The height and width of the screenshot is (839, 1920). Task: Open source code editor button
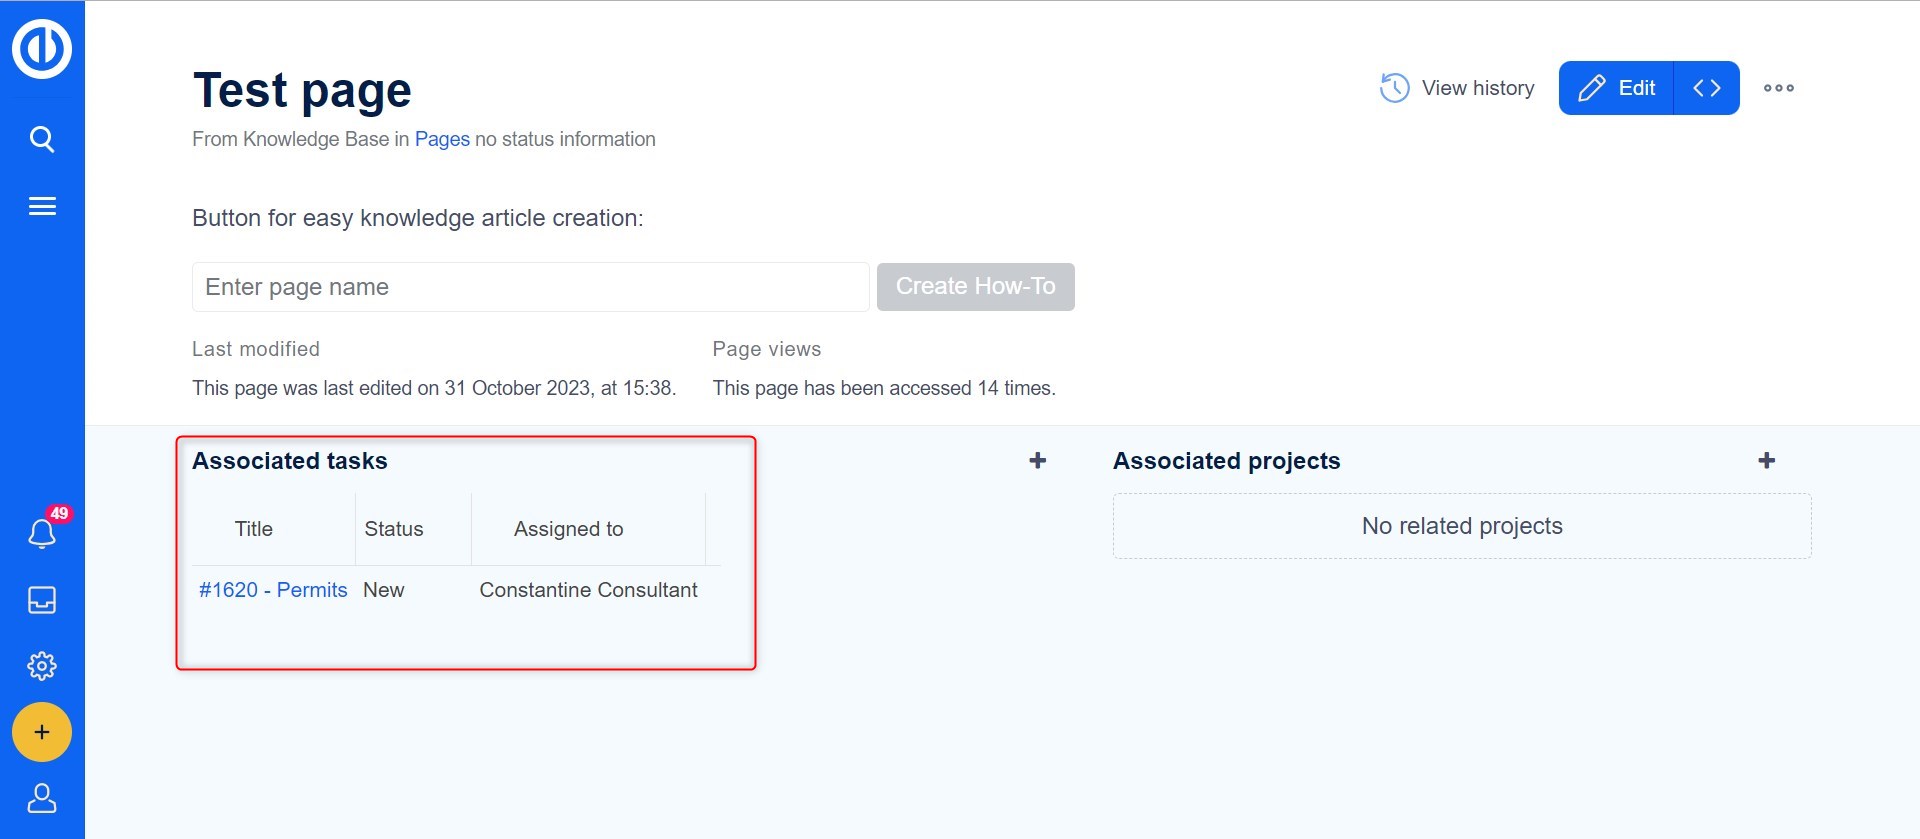[1706, 88]
